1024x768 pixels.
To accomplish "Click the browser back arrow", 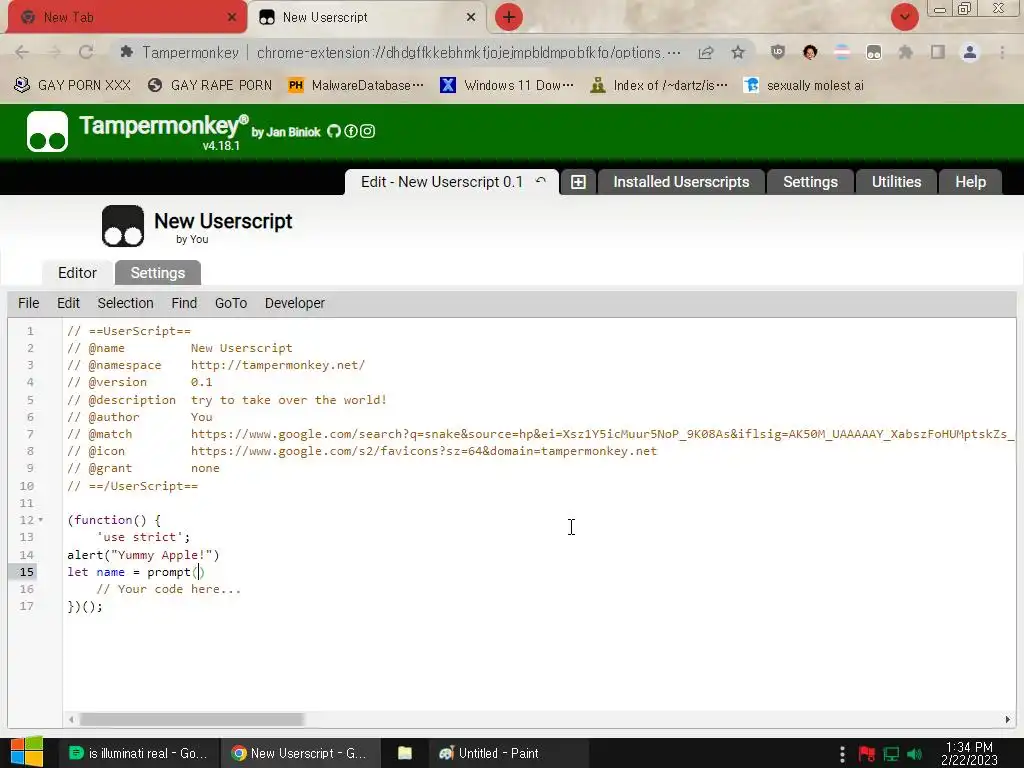I will point(22,52).
